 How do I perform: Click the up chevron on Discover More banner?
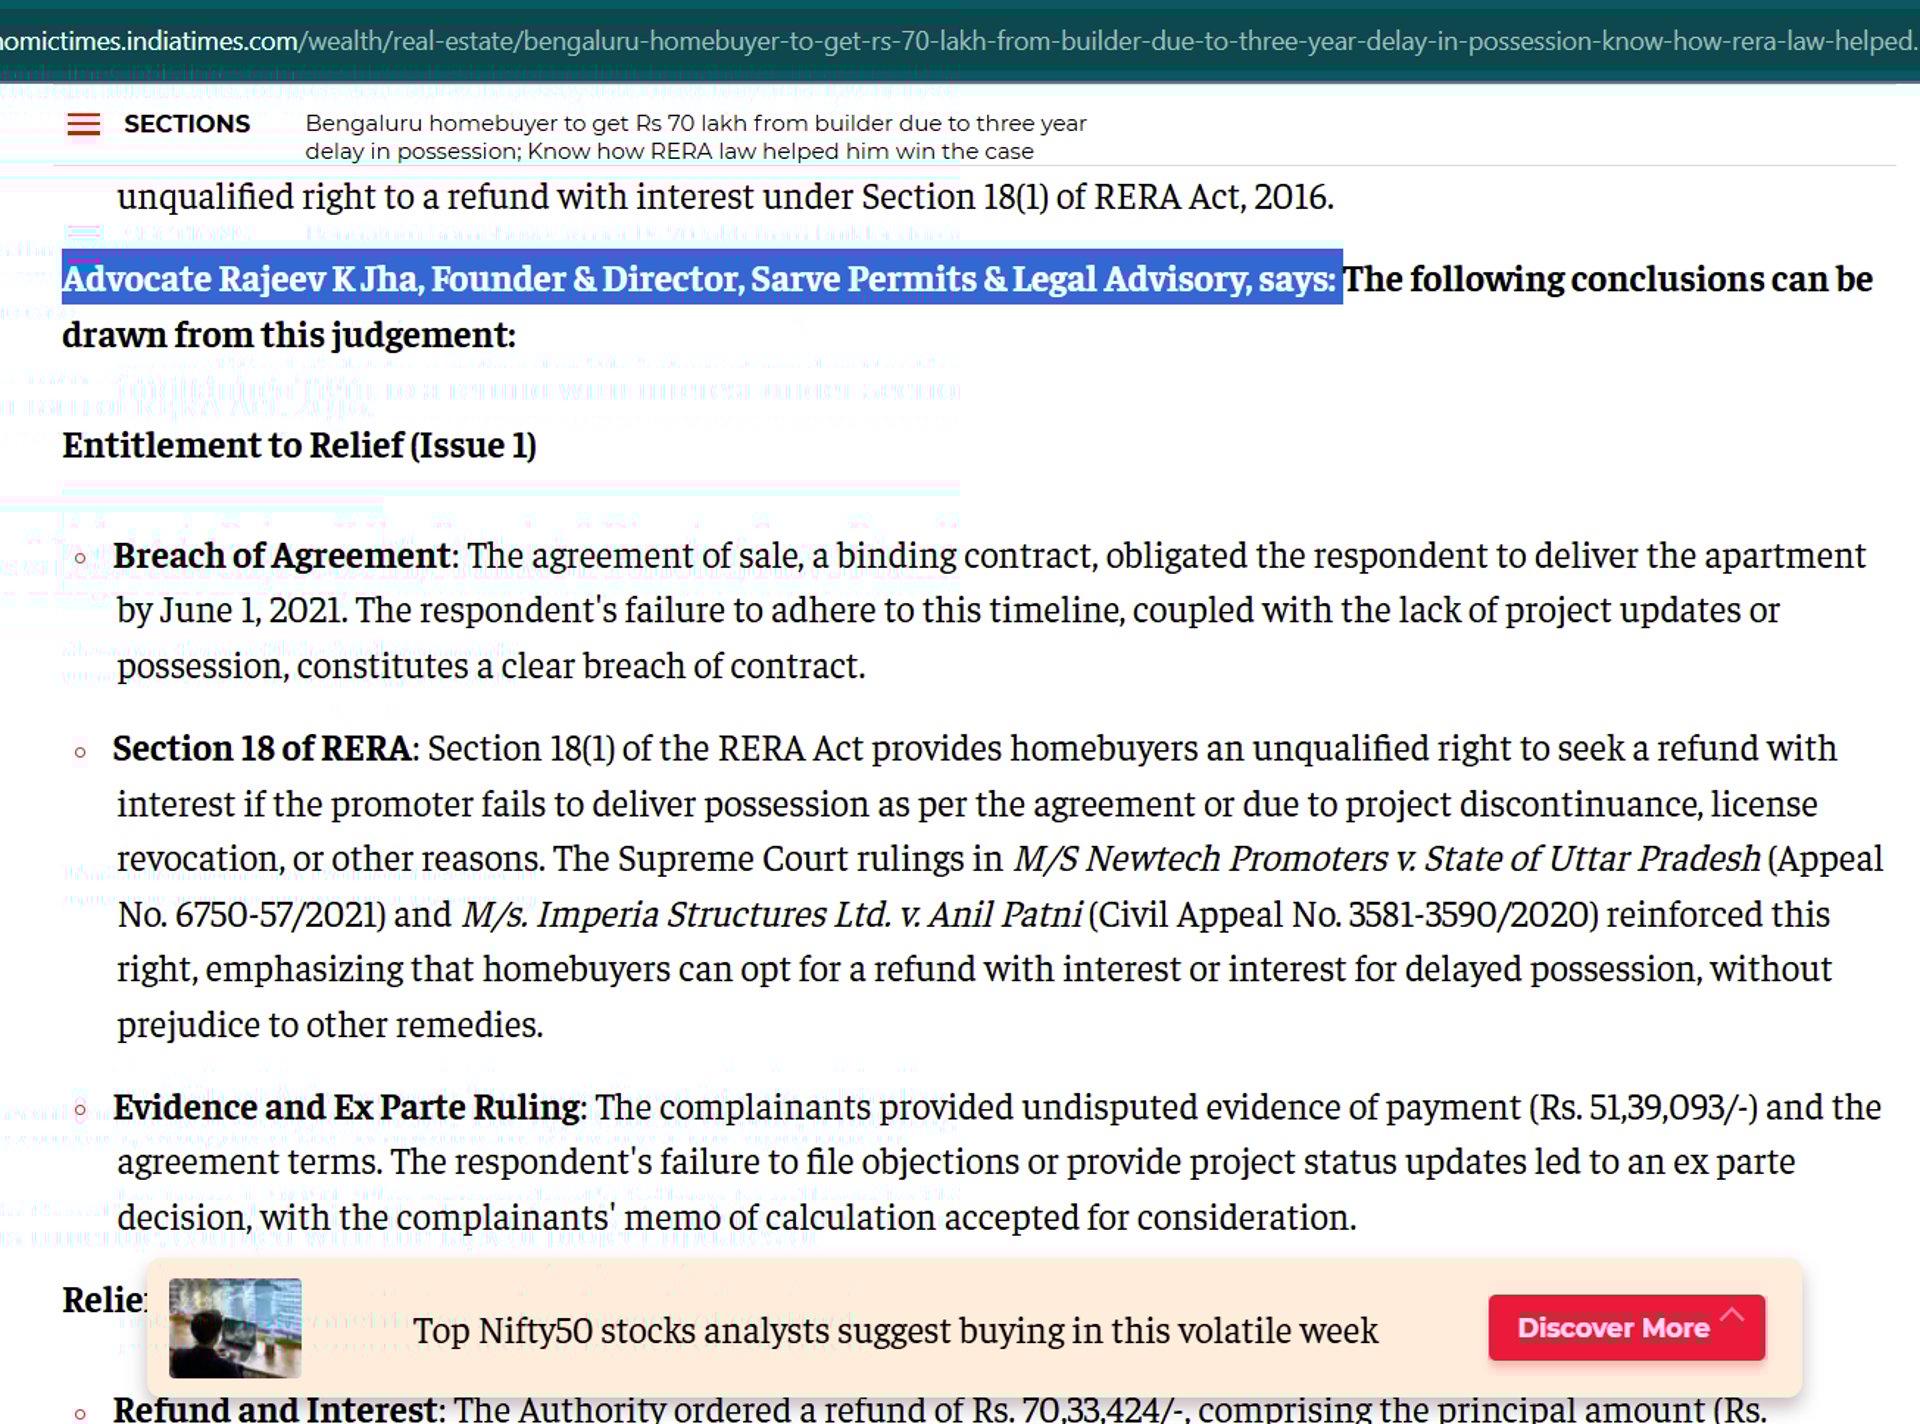tap(1733, 1314)
